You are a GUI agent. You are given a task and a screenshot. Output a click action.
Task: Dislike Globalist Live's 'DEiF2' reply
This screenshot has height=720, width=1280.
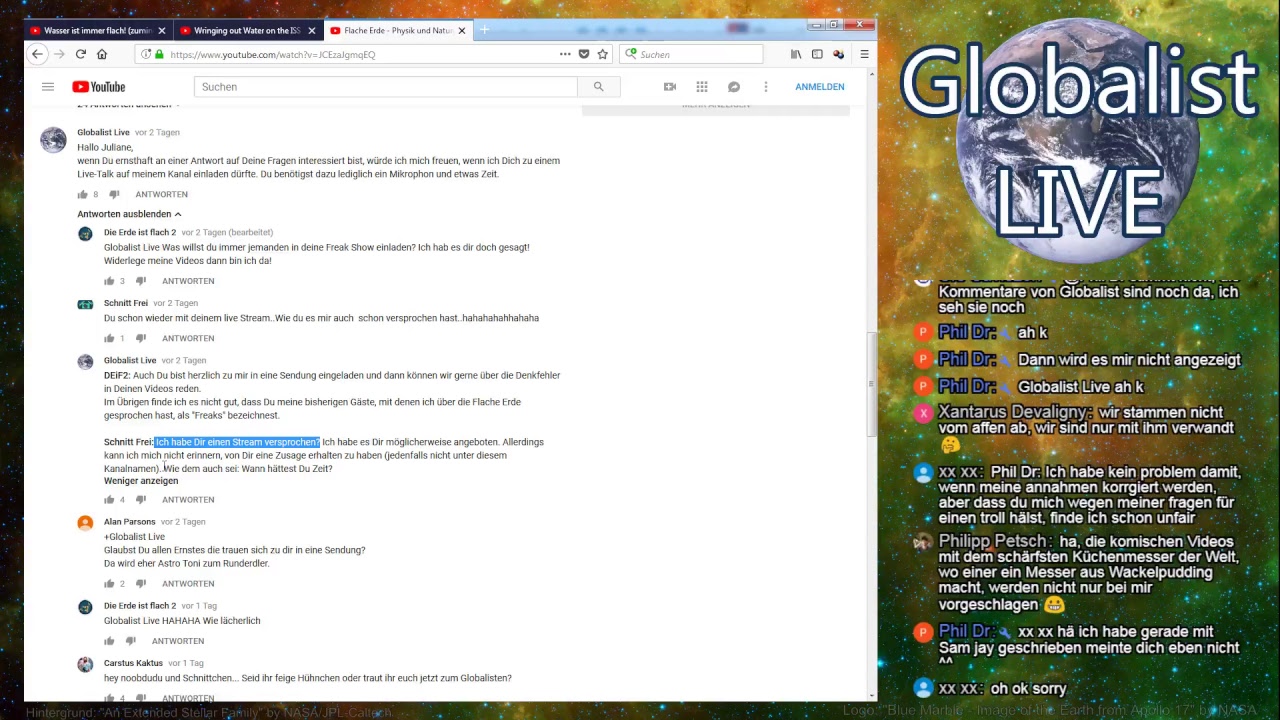pyautogui.click(x=141, y=500)
